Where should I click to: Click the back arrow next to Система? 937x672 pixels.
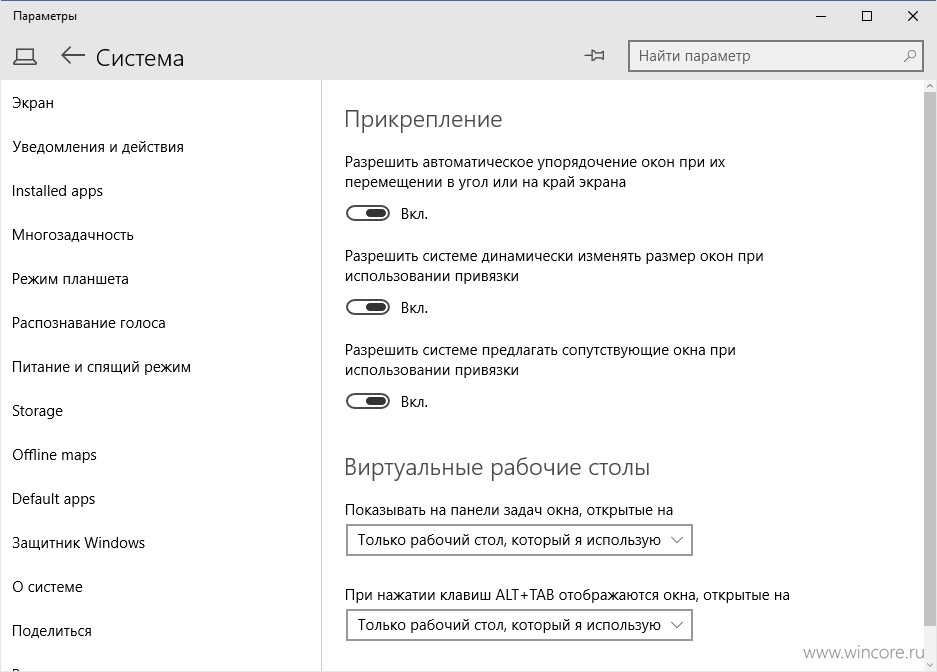73,56
